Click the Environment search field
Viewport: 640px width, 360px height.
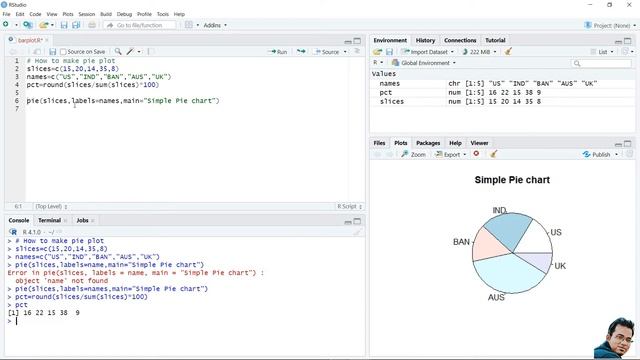pyautogui.click(x=601, y=63)
